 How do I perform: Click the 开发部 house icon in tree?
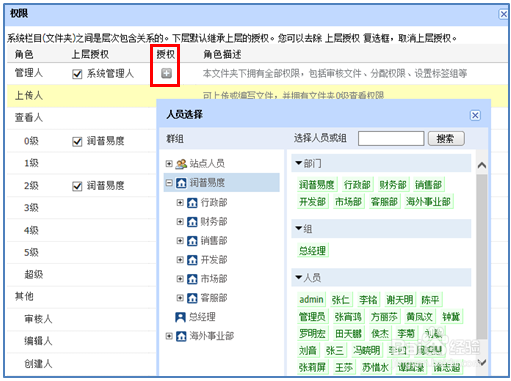(192, 260)
